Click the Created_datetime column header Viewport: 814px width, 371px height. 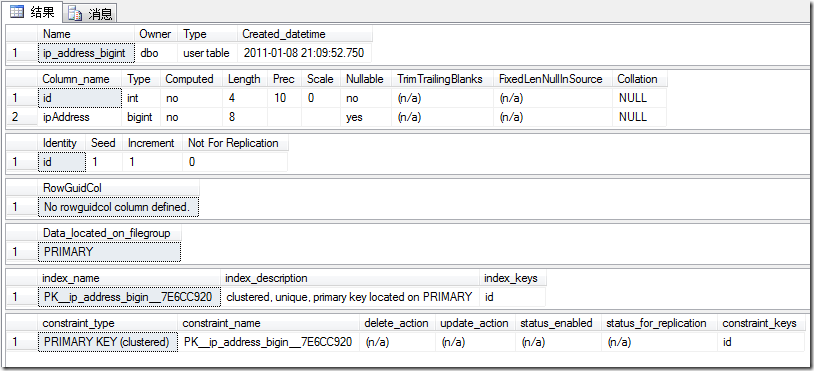pyautogui.click(x=305, y=34)
